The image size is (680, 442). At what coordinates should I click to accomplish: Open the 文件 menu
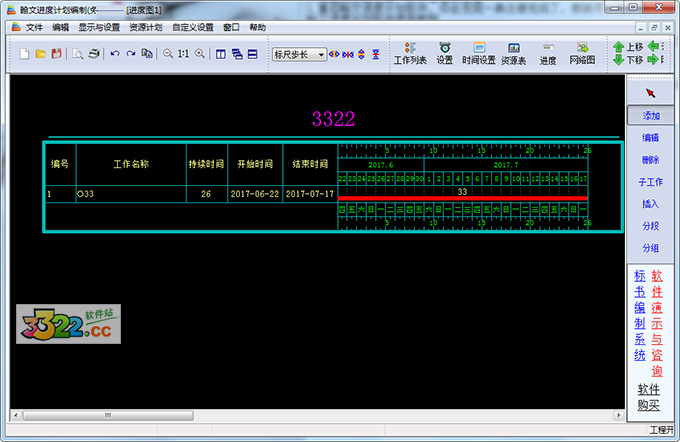coord(34,28)
